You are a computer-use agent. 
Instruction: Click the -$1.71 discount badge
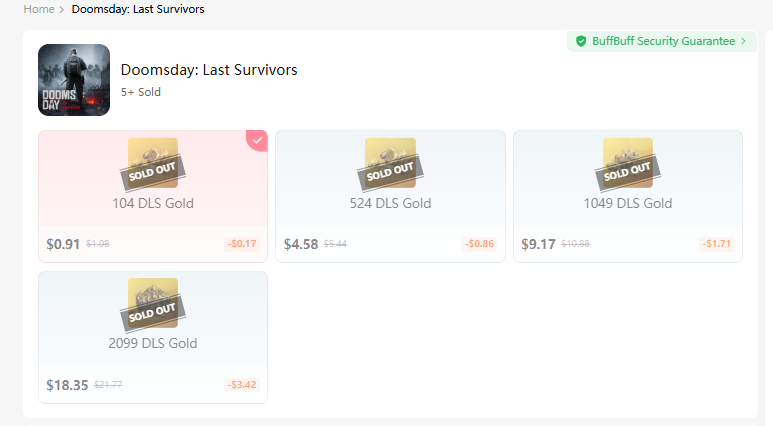(717, 244)
